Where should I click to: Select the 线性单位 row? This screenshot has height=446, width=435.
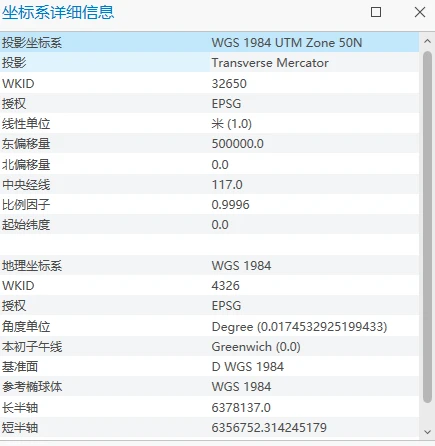tap(209, 124)
